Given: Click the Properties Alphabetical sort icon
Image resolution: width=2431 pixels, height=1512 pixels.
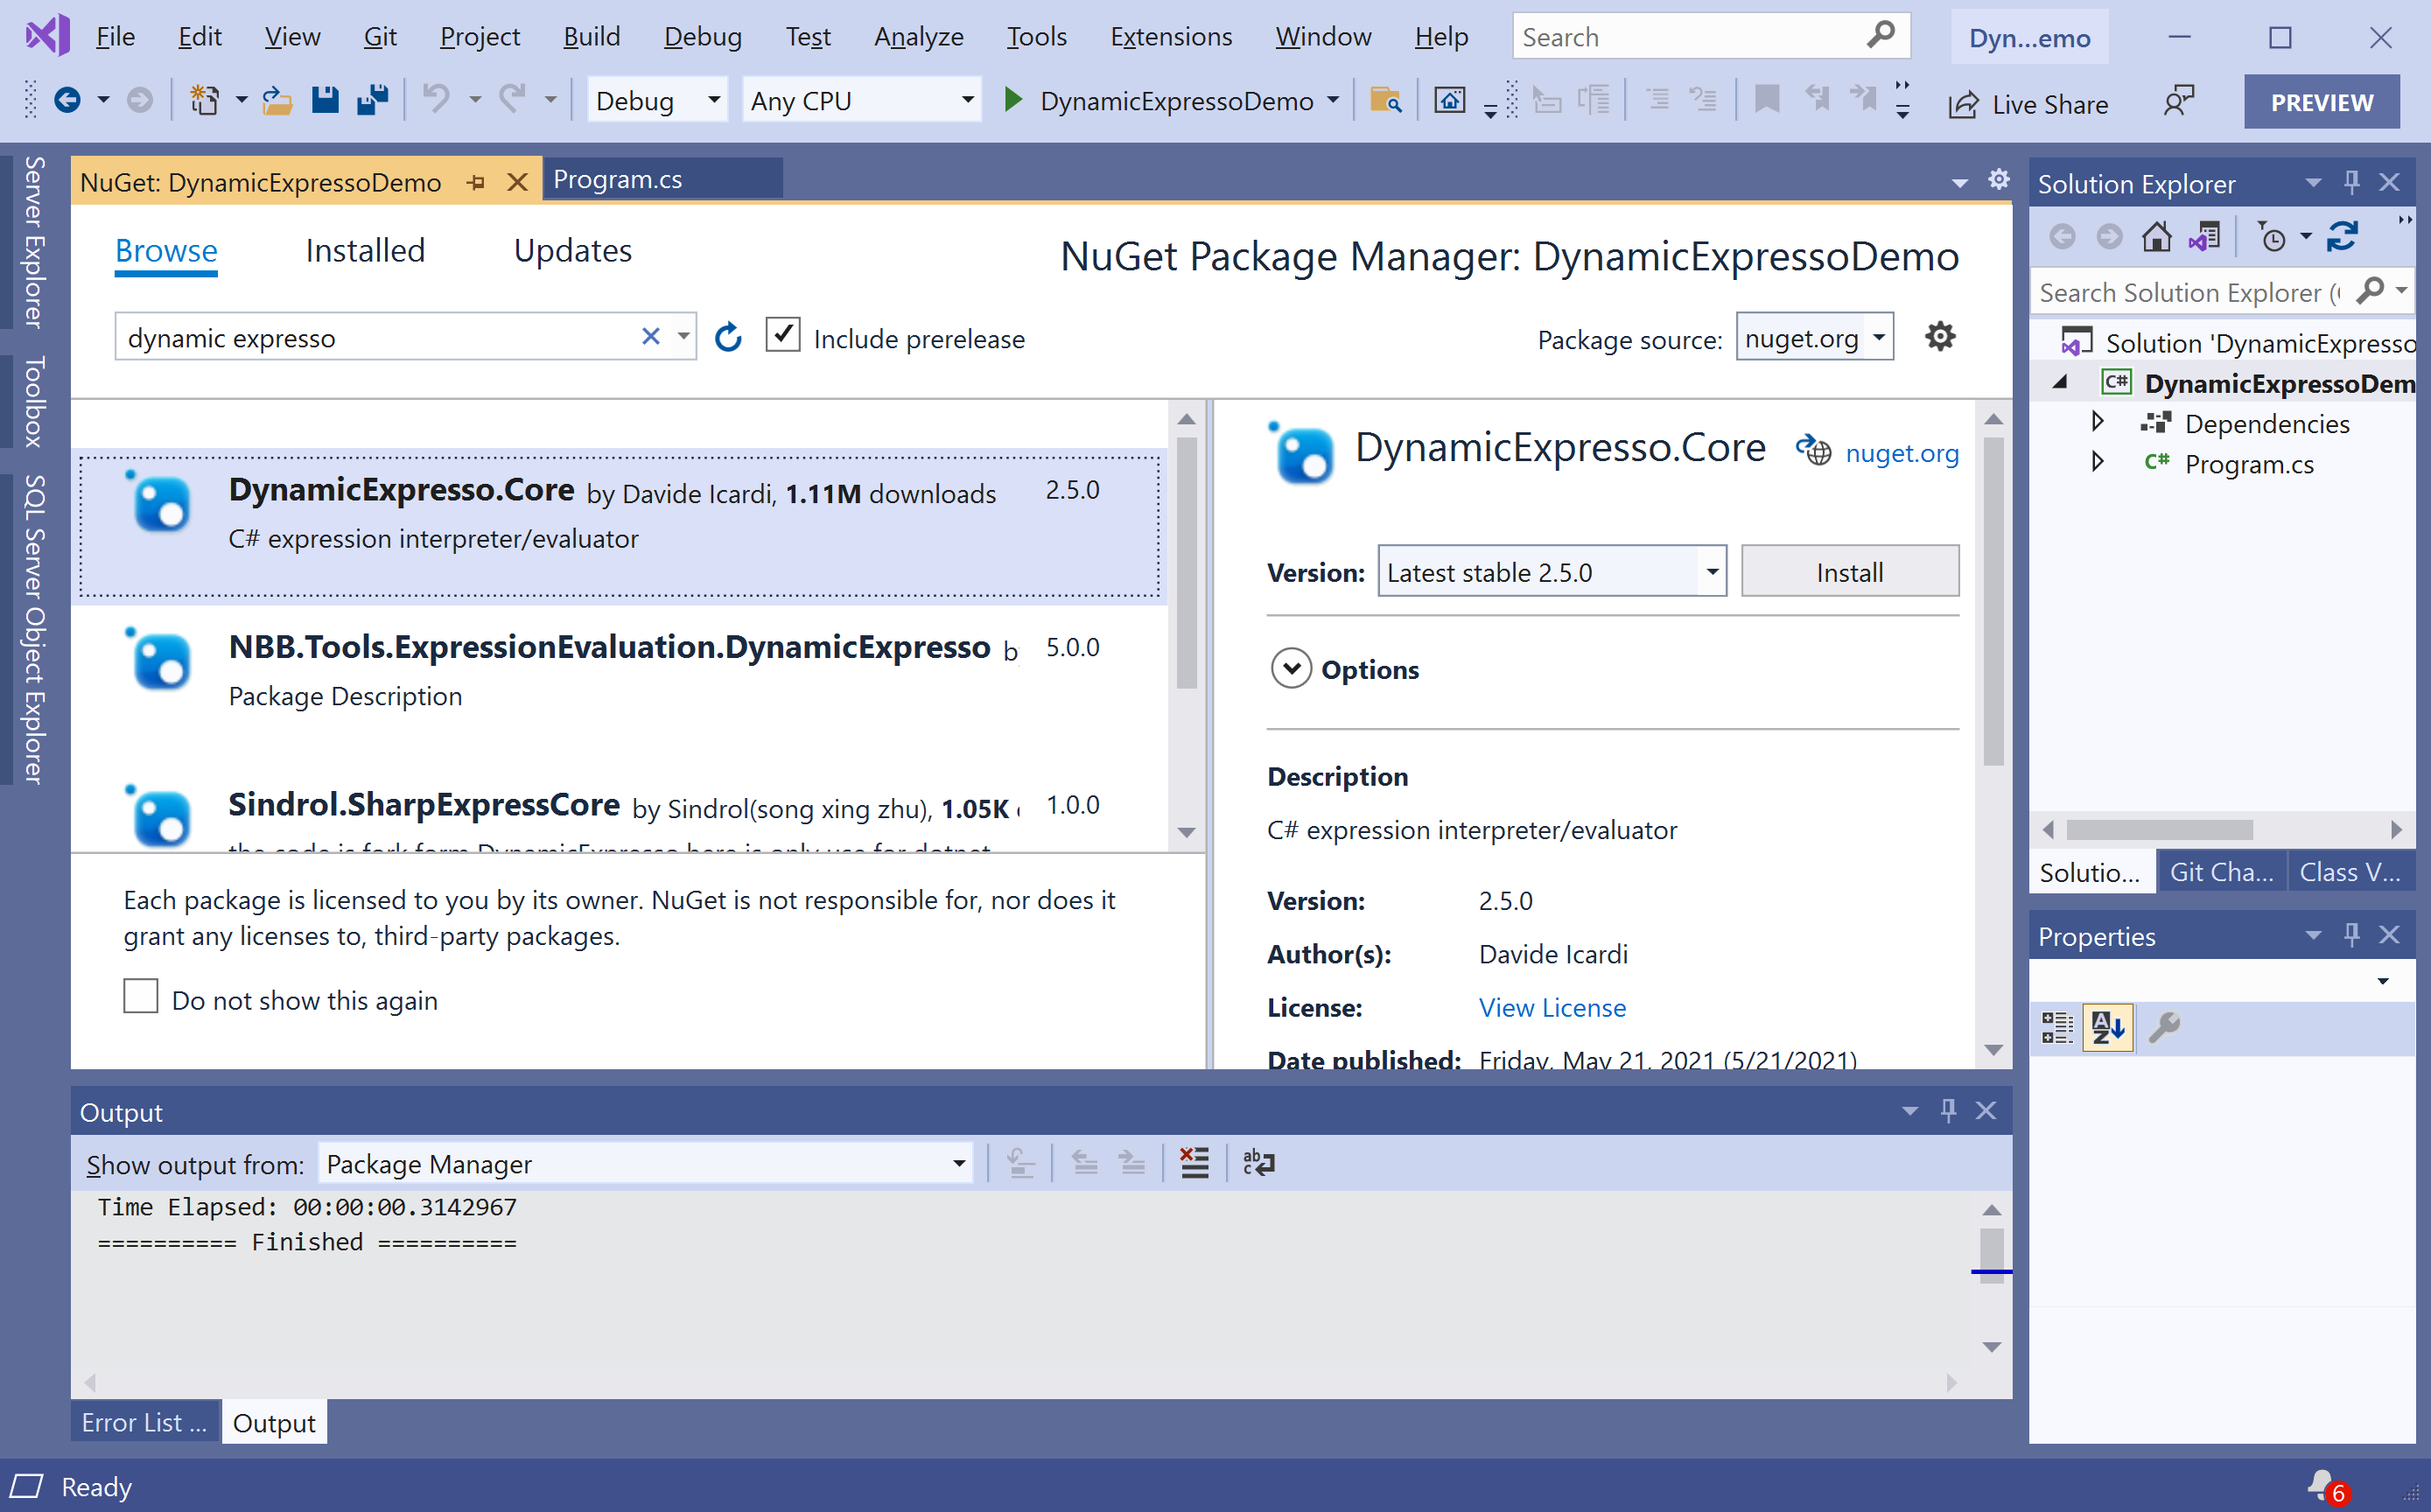Looking at the screenshot, I should 2107,1027.
